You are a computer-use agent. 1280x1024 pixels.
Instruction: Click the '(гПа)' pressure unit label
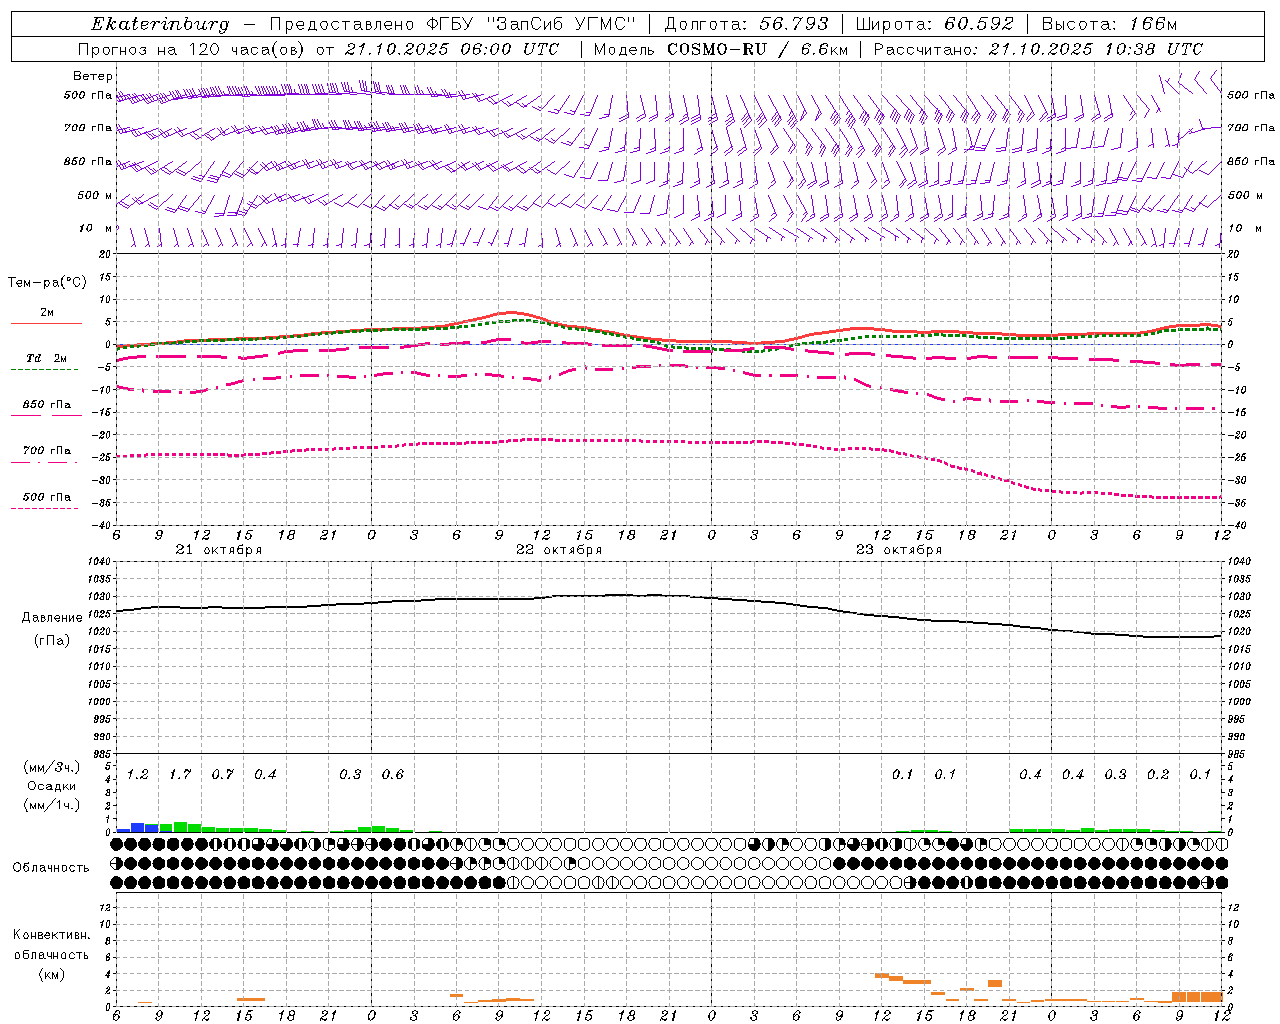[x=52, y=641]
